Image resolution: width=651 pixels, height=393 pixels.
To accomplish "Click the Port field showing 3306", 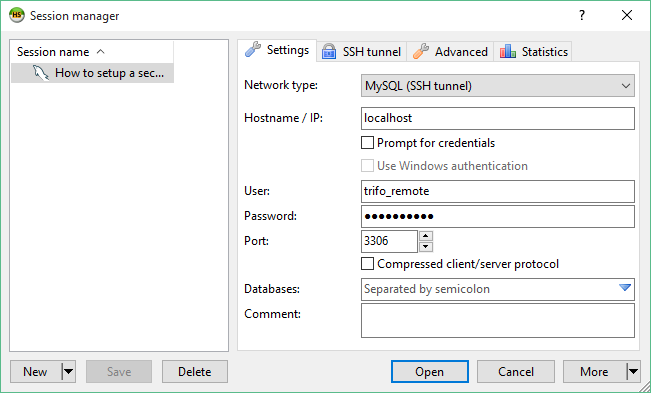I will click(x=389, y=241).
